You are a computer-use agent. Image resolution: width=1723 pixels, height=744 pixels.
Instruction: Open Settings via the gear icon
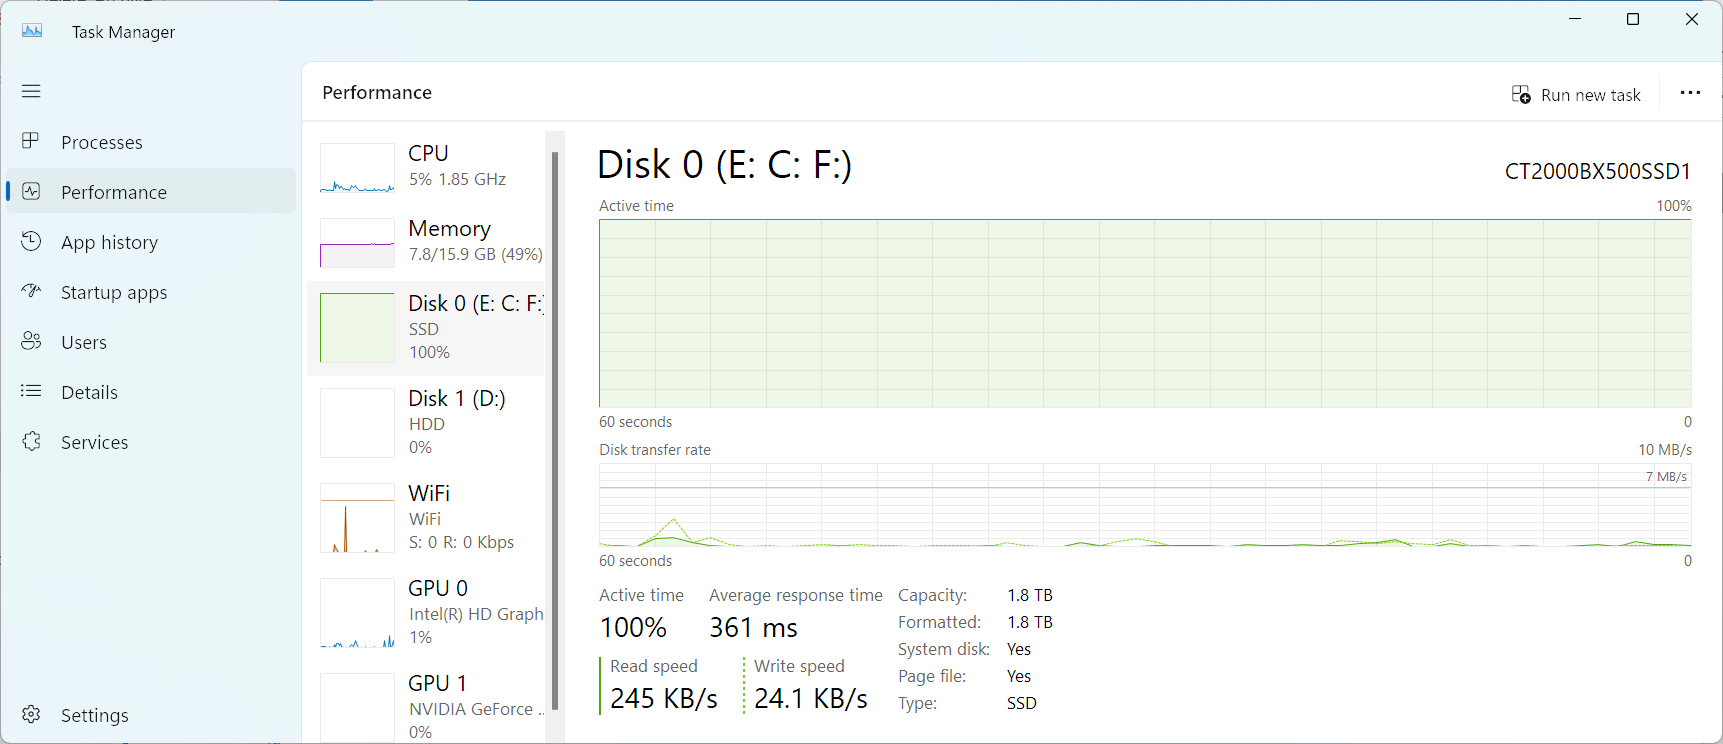(31, 714)
